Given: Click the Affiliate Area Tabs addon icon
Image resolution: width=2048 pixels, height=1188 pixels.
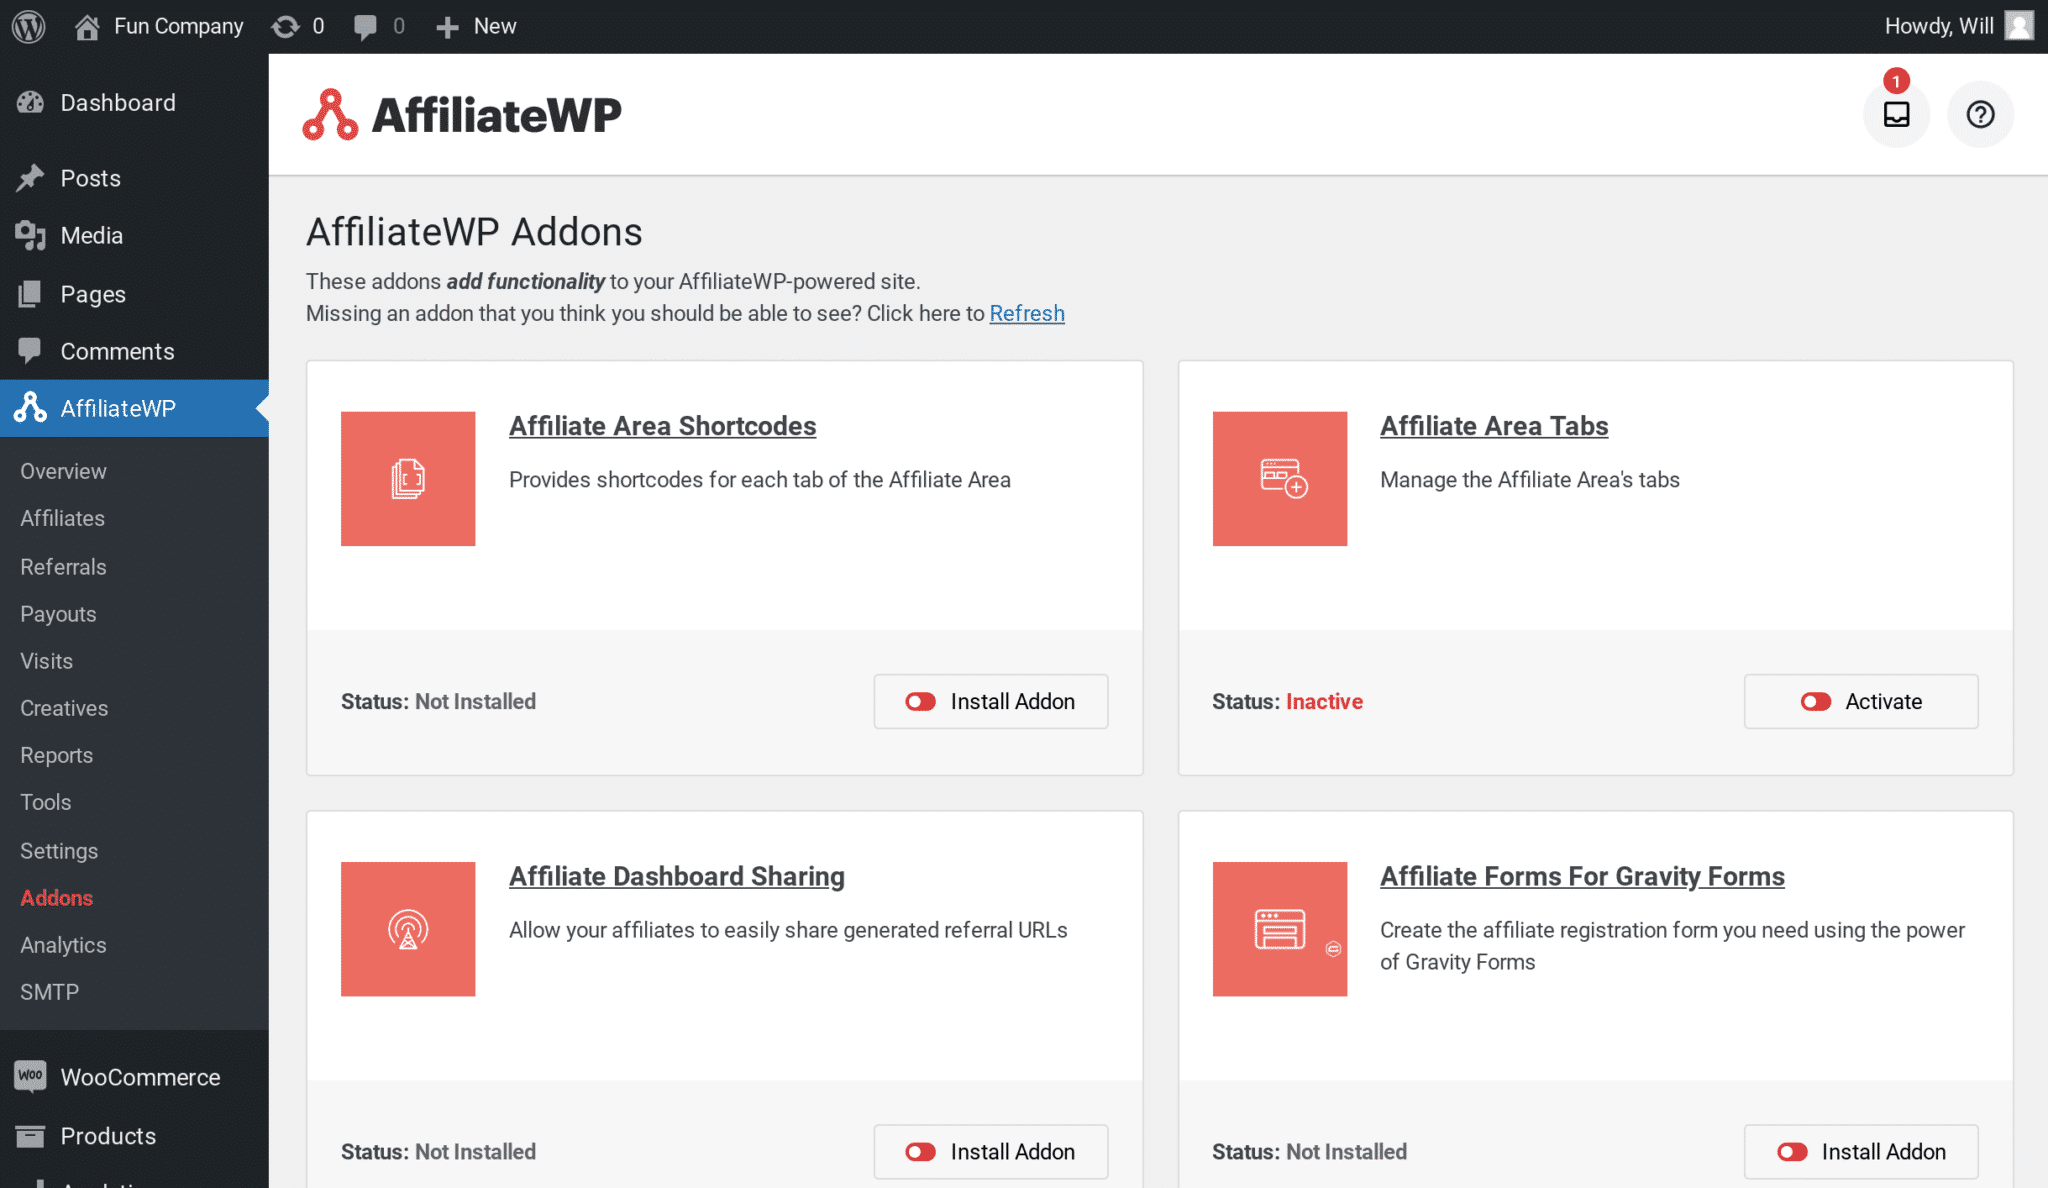Looking at the screenshot, I should tap(1280, 479).
